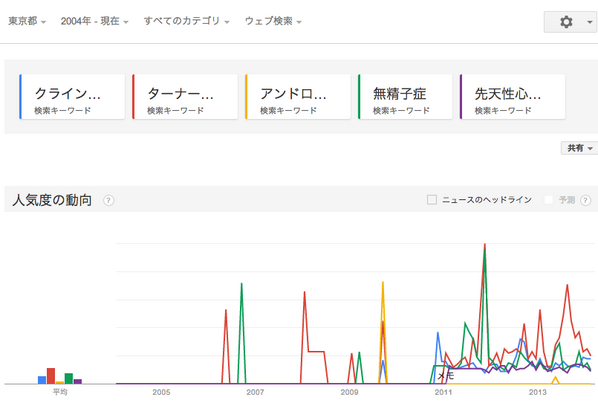Click the help icon next to 予測
598x403 pixels.
(x=585, y=200)
